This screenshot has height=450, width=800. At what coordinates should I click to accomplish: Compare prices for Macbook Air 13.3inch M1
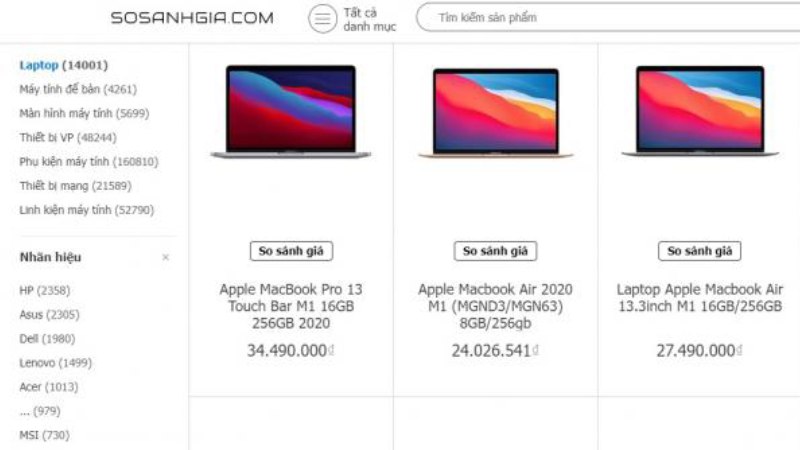coord(699,251)
